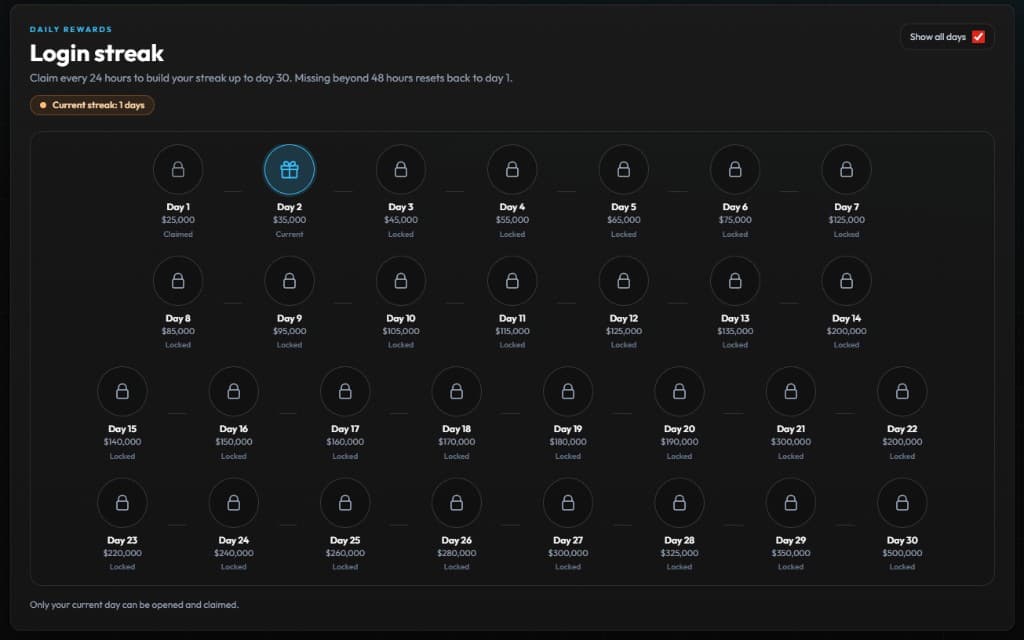Click the Day 22 lock icon
This screenshot has width=1024, height=640.
point(901,391)
